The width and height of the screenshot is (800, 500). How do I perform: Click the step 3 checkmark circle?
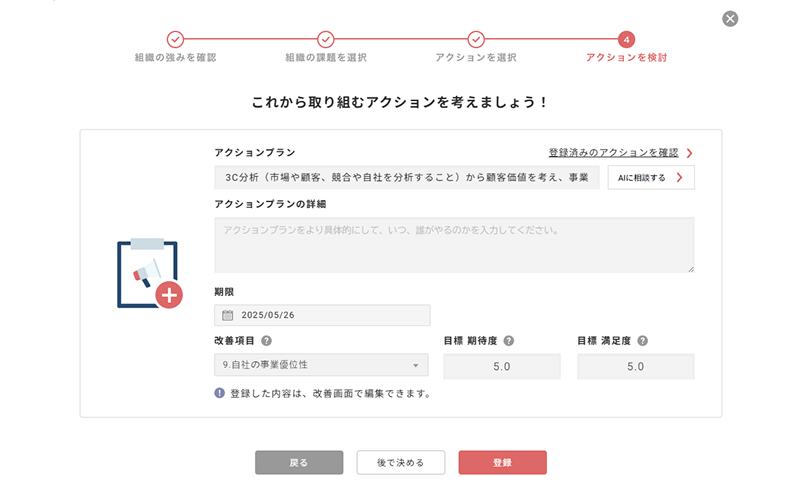(476, 39)
